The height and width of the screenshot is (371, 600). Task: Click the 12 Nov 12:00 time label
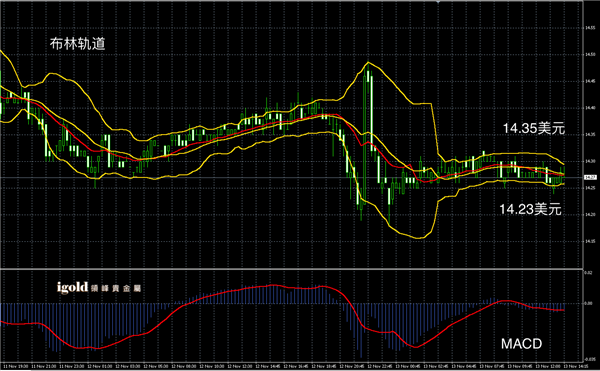pos(240,366)
